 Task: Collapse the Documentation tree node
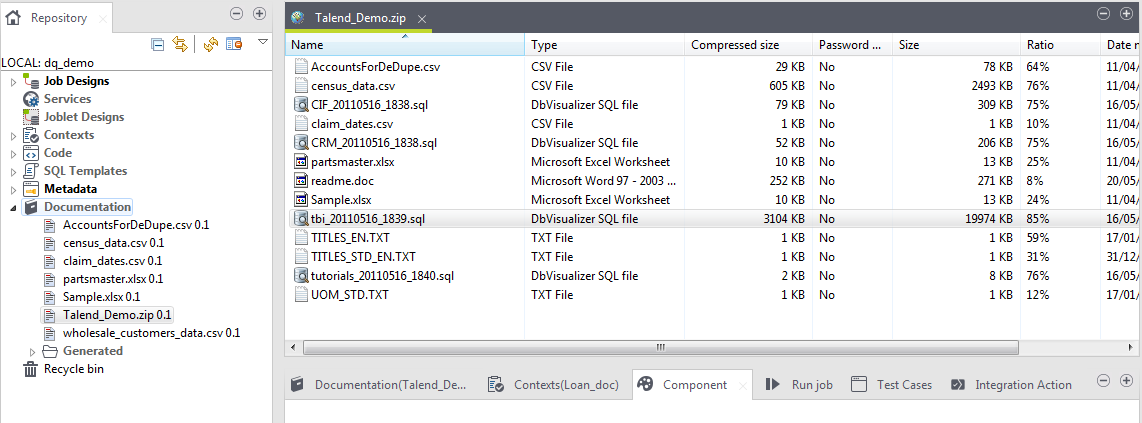pos(14,207)
